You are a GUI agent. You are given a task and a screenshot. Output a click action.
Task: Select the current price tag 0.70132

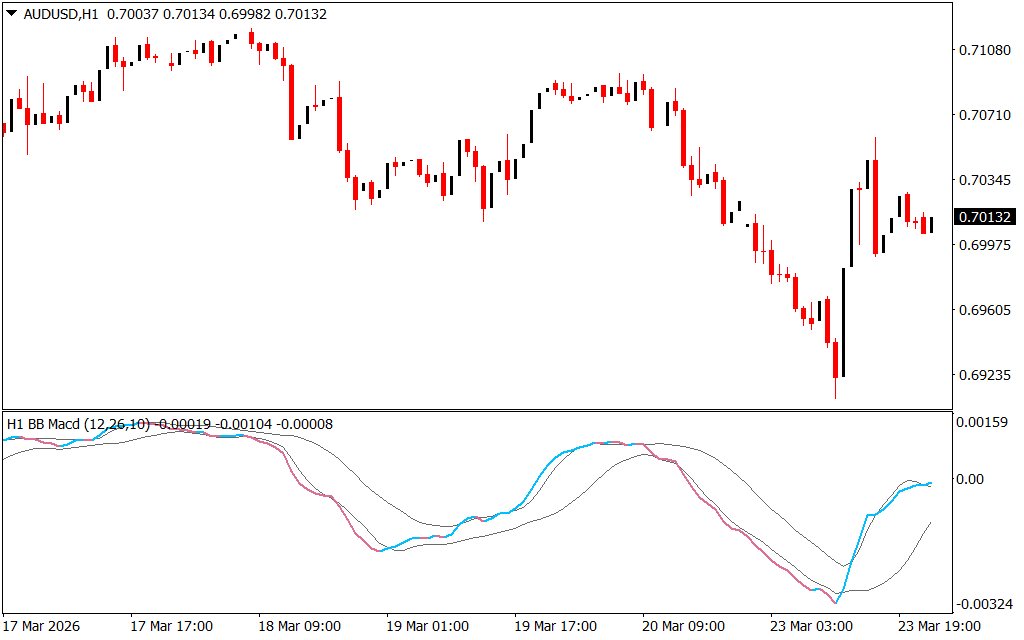tap(985, 217)
